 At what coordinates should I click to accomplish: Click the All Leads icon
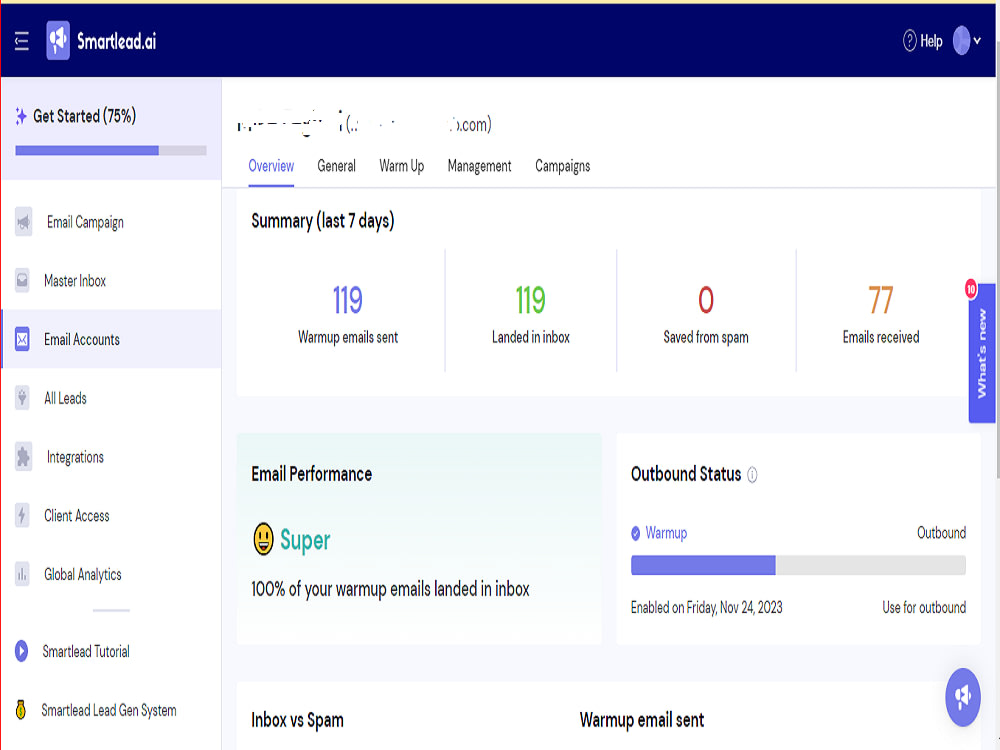coord(21,398)
